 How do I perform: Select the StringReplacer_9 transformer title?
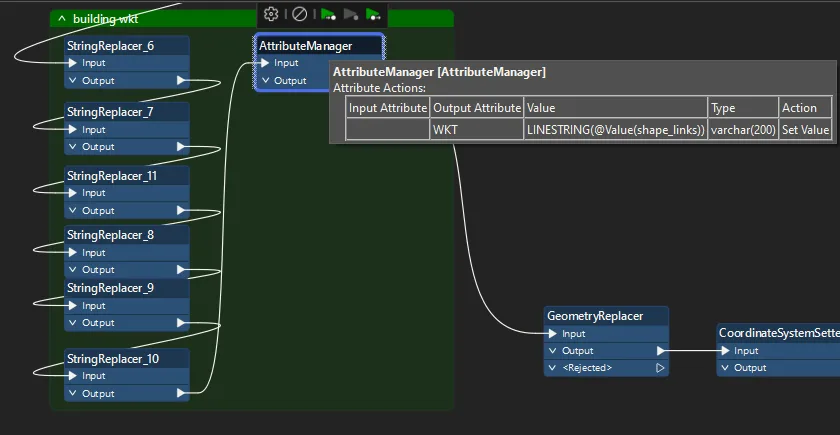tap(110, 288)
